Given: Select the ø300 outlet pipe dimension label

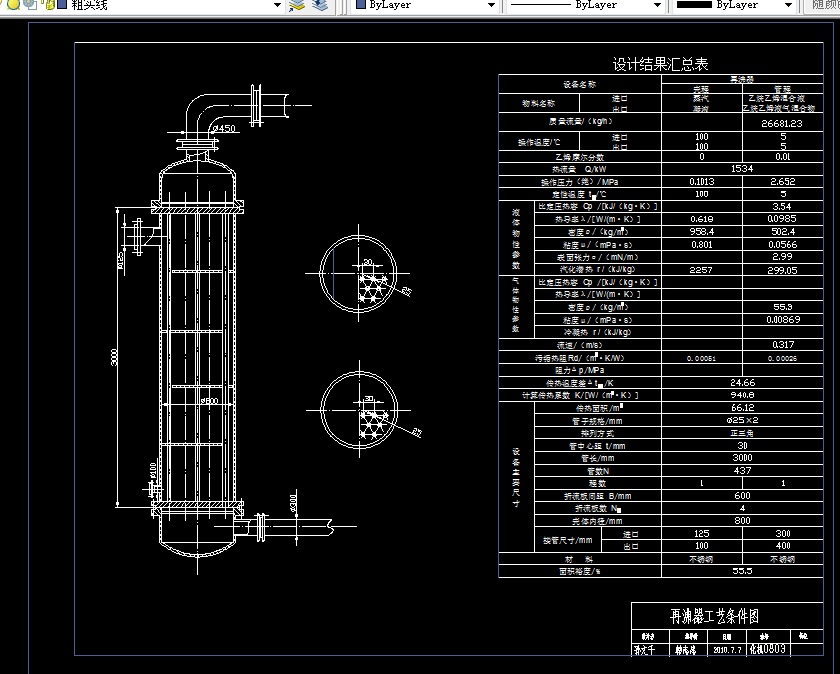Looking at the screenshot, I should (294, 503).
